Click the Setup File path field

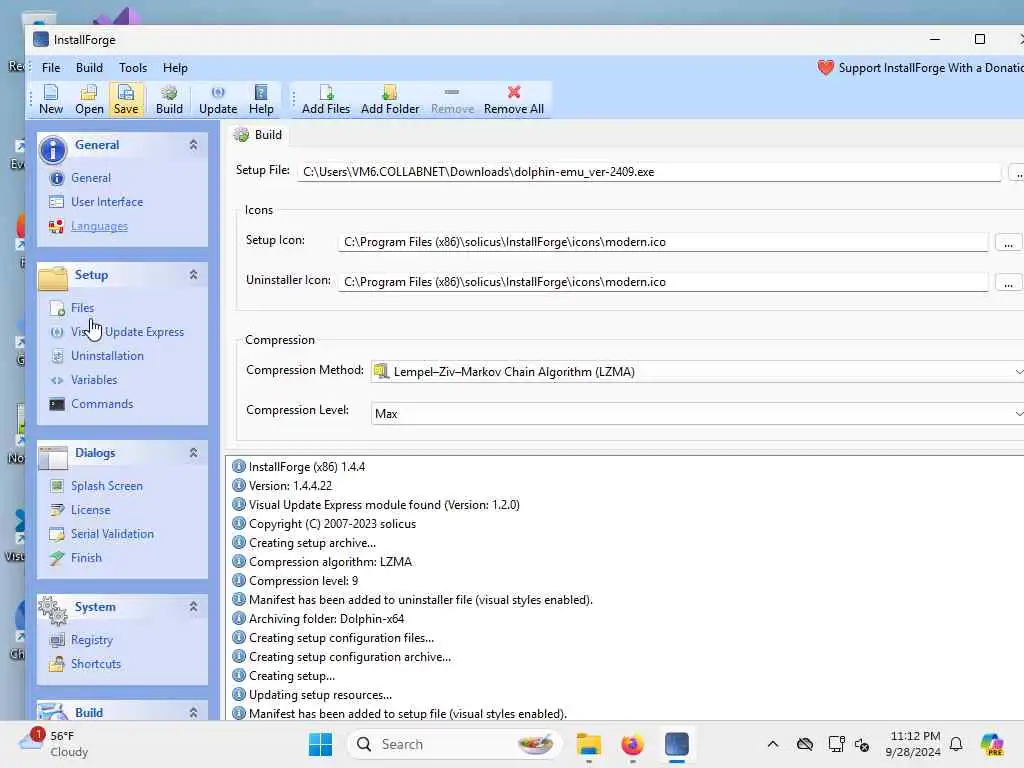pos(649,172)
